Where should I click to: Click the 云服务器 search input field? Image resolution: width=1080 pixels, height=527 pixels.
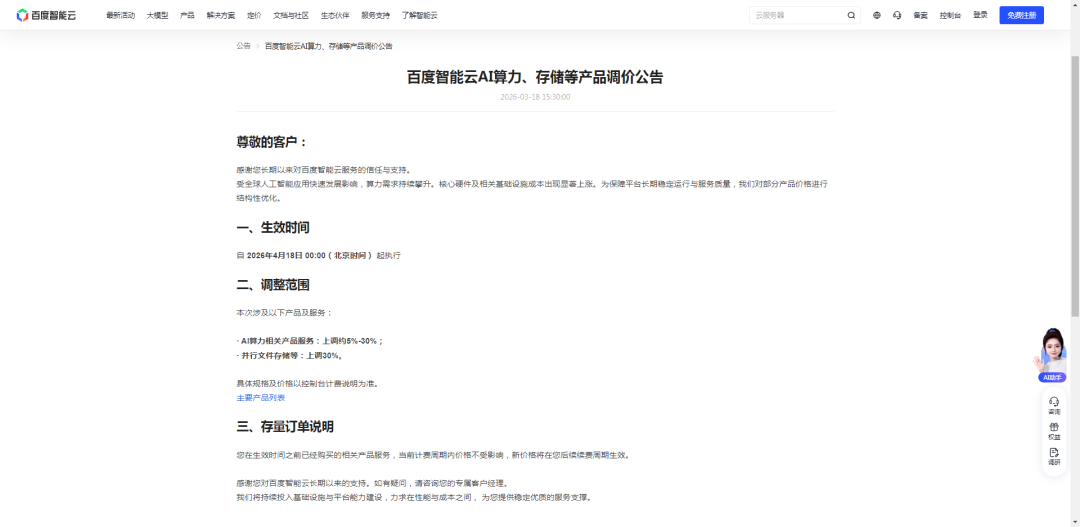point(795,15)
